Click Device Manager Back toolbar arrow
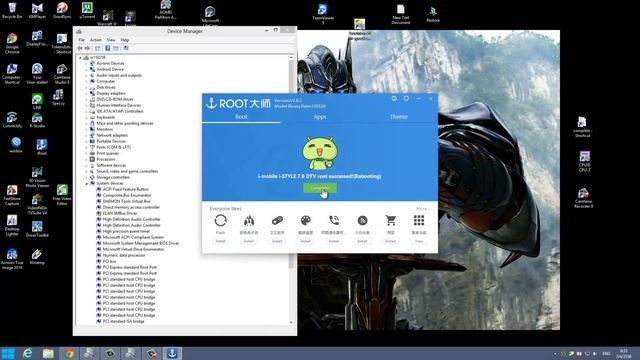640x360 pixels. (80, 48)
